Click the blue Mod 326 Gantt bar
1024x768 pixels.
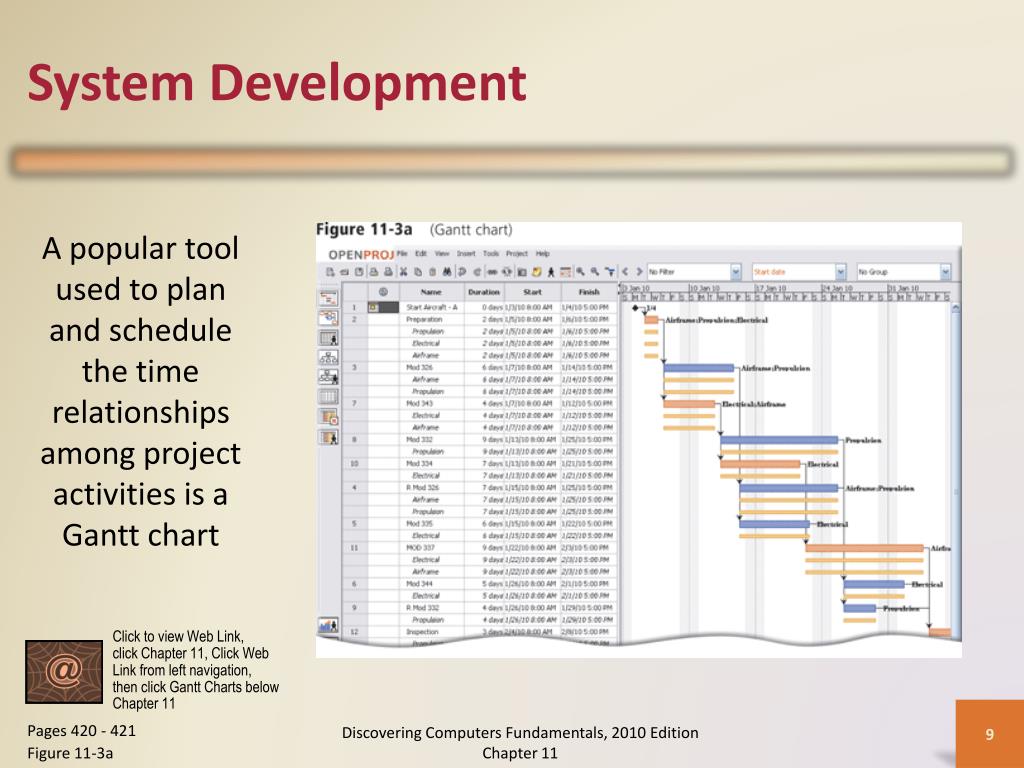point(699,368)
